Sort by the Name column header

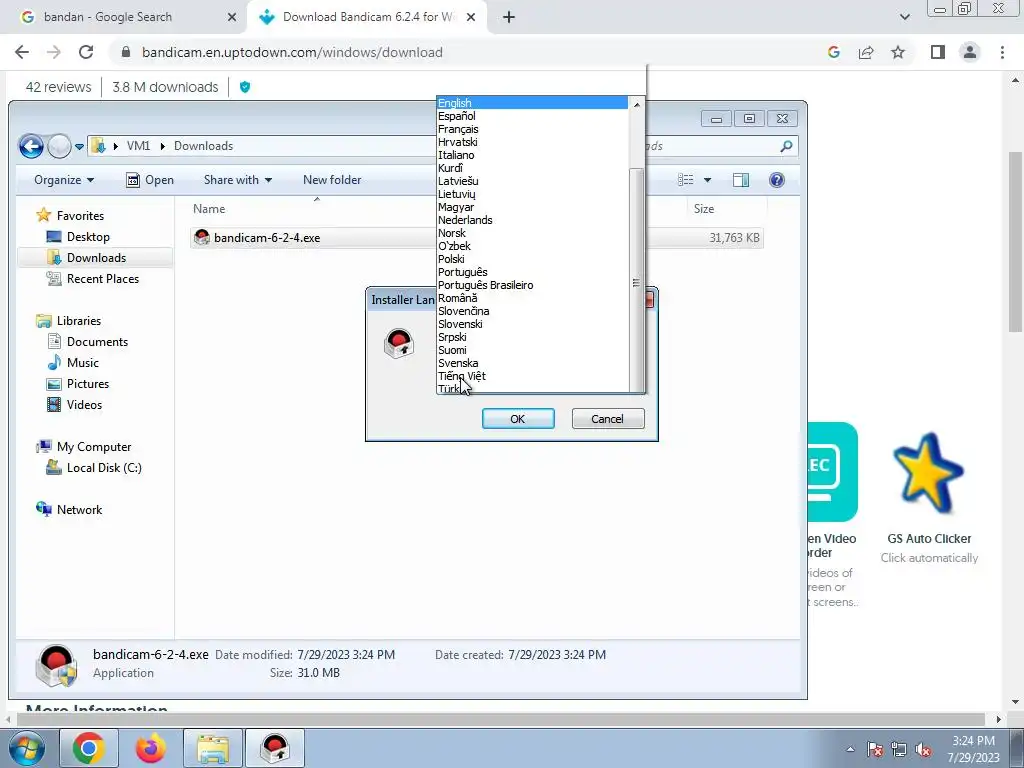tap(209, 209)
